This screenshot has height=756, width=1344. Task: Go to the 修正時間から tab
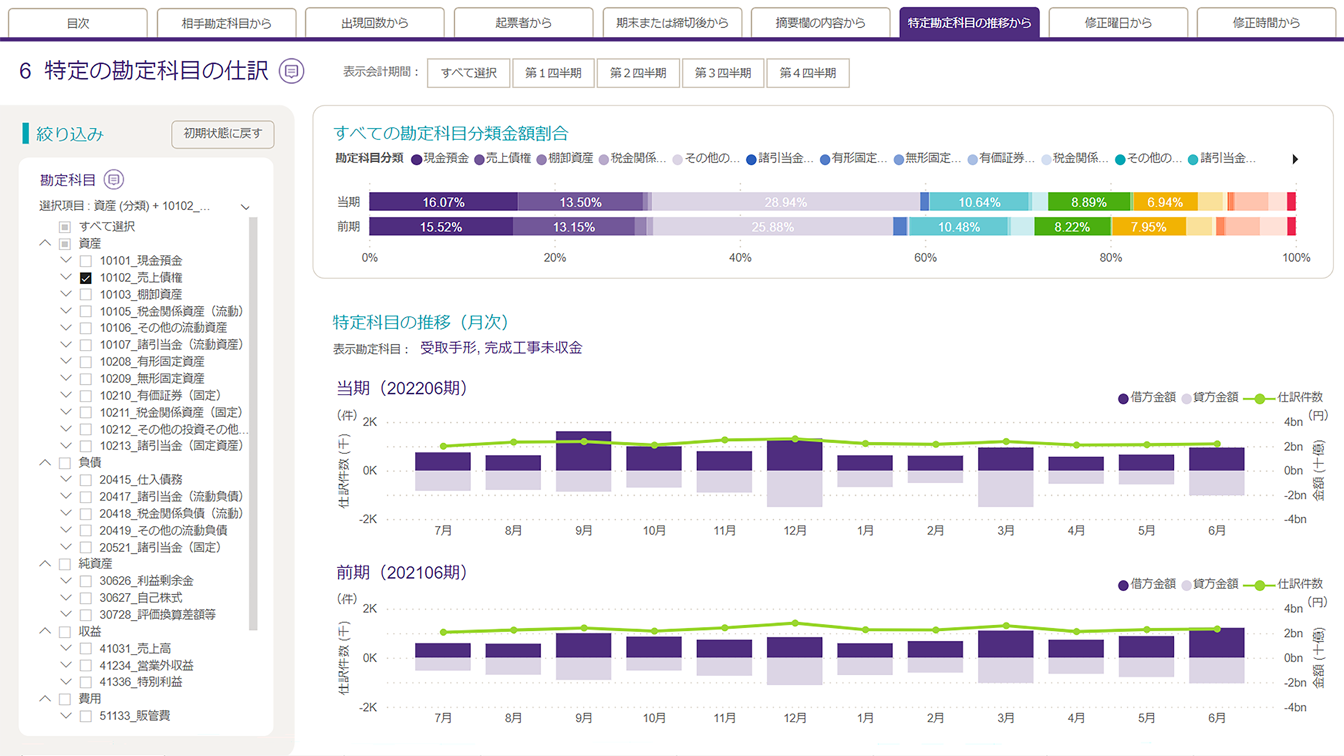pos(1267,23)
